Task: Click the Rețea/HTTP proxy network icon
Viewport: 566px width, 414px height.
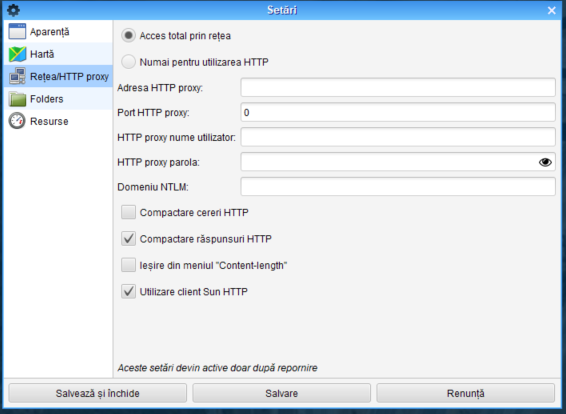Action: coord(17,76)
